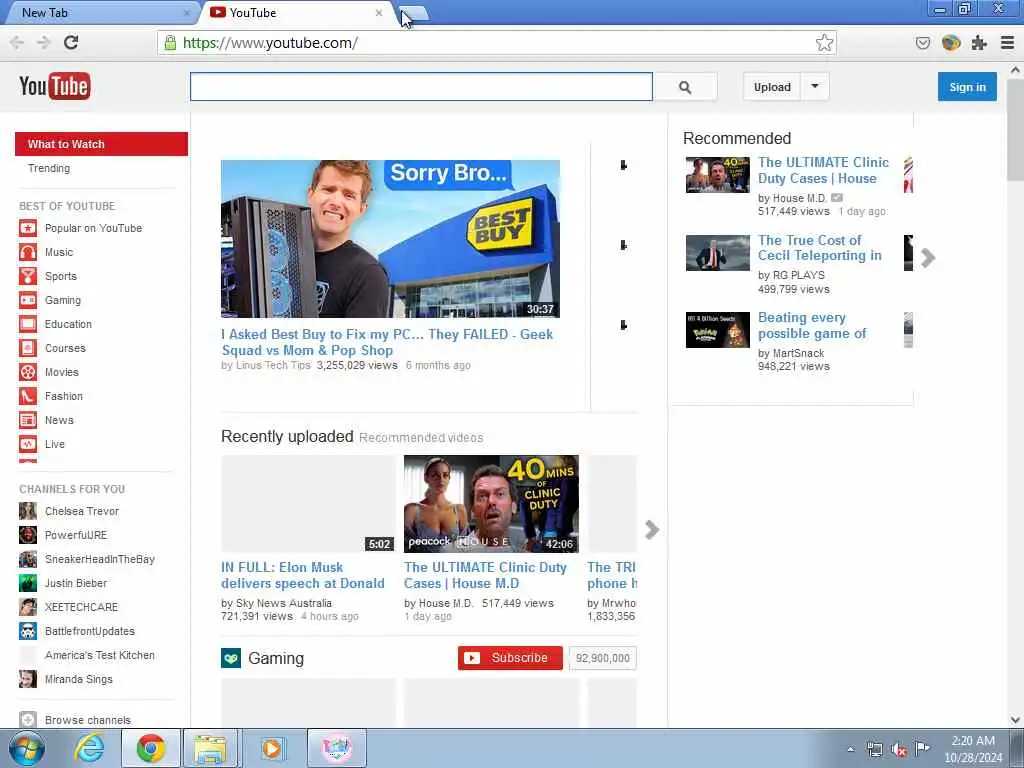Open the News sidebar icon

tap(27, 420)
